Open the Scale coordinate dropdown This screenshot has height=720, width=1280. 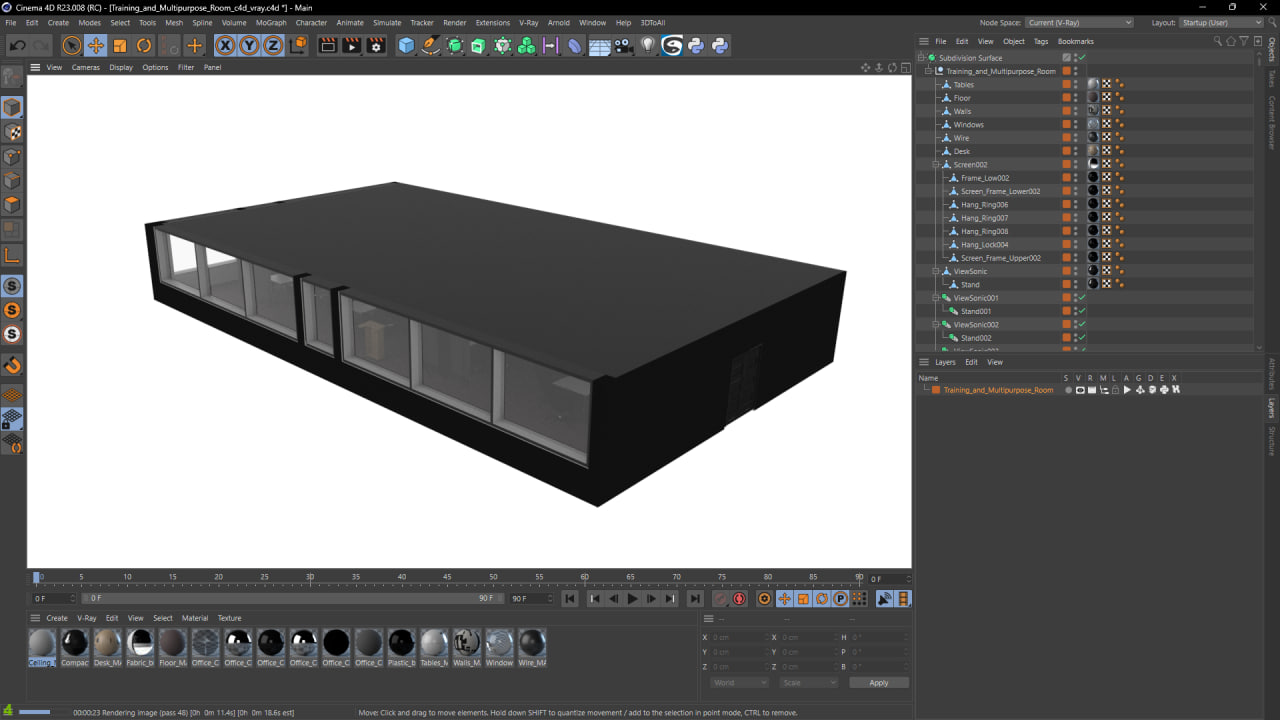tap(809, 682)
